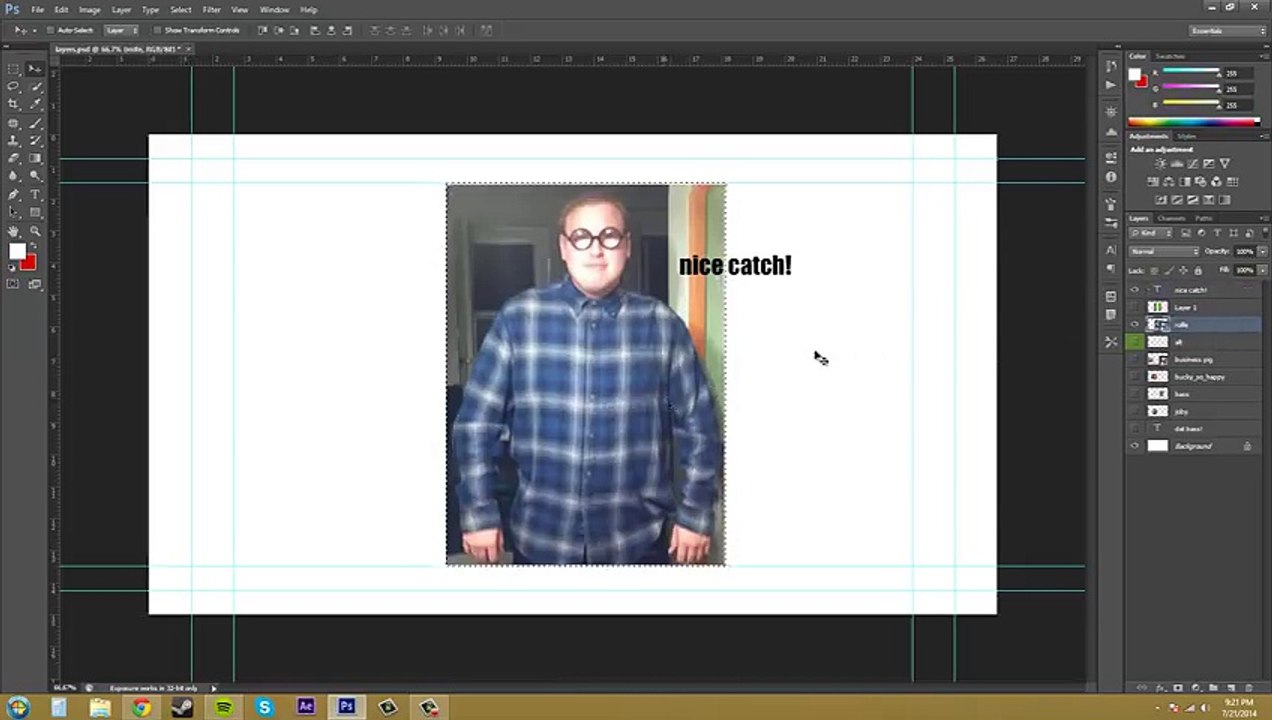Open the Auto-Select Layer dropdown
Screen dimensions: 1272x720
122,30
